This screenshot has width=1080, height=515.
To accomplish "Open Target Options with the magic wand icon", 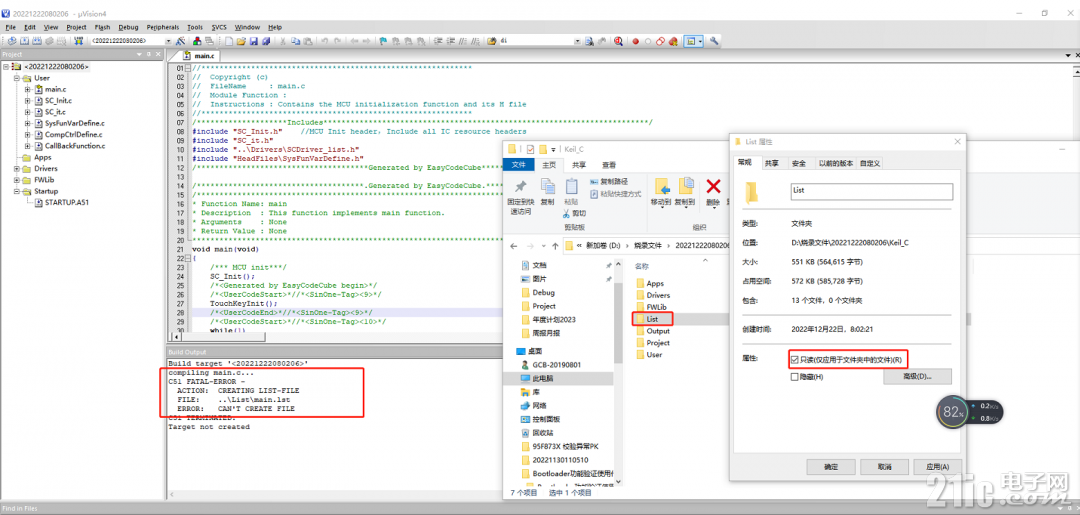I will click(x=180, y=41).
